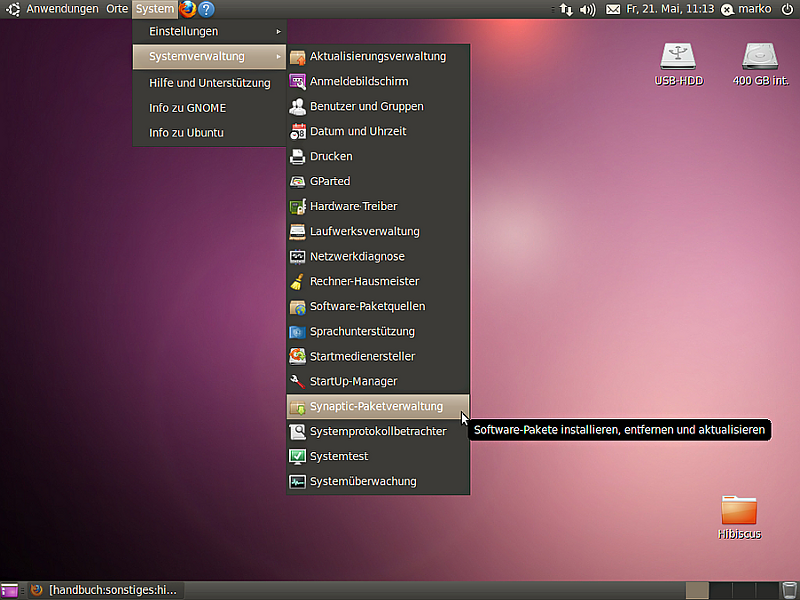800x600 pixels.
Task: Click the Sprachunterstützung flag icon
Action: (x=297, y=332)
